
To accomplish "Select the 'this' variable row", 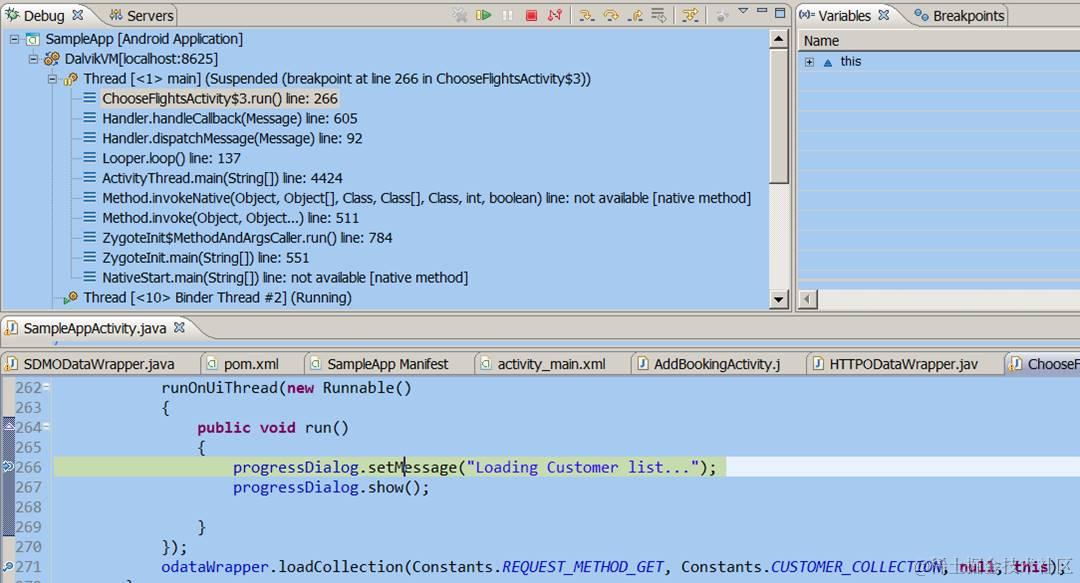I will click(939, 62).
